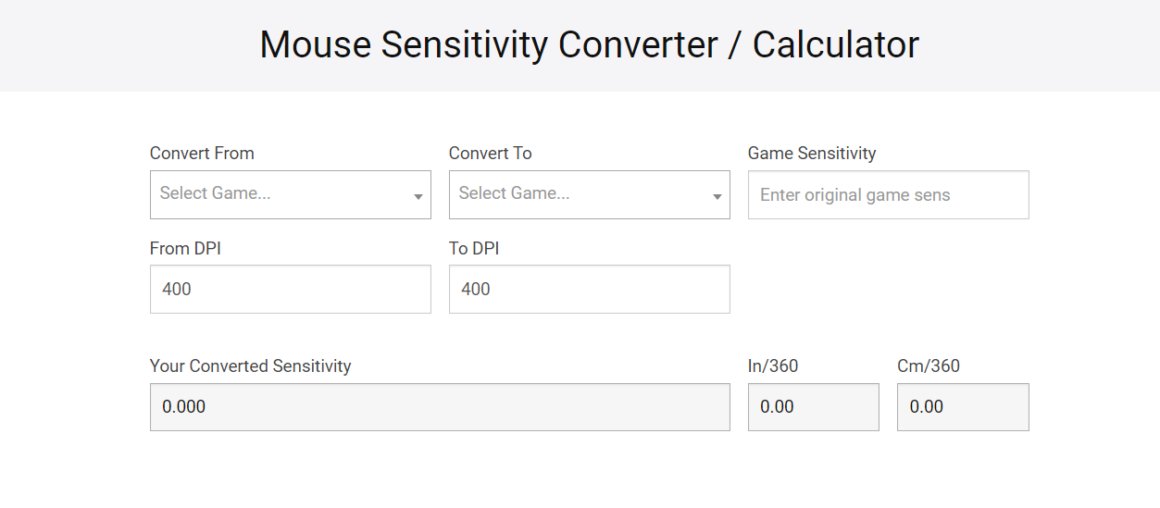Click the "From DPI" label
Viewport: 1160px width, 508px height.
tap(185, 249)
